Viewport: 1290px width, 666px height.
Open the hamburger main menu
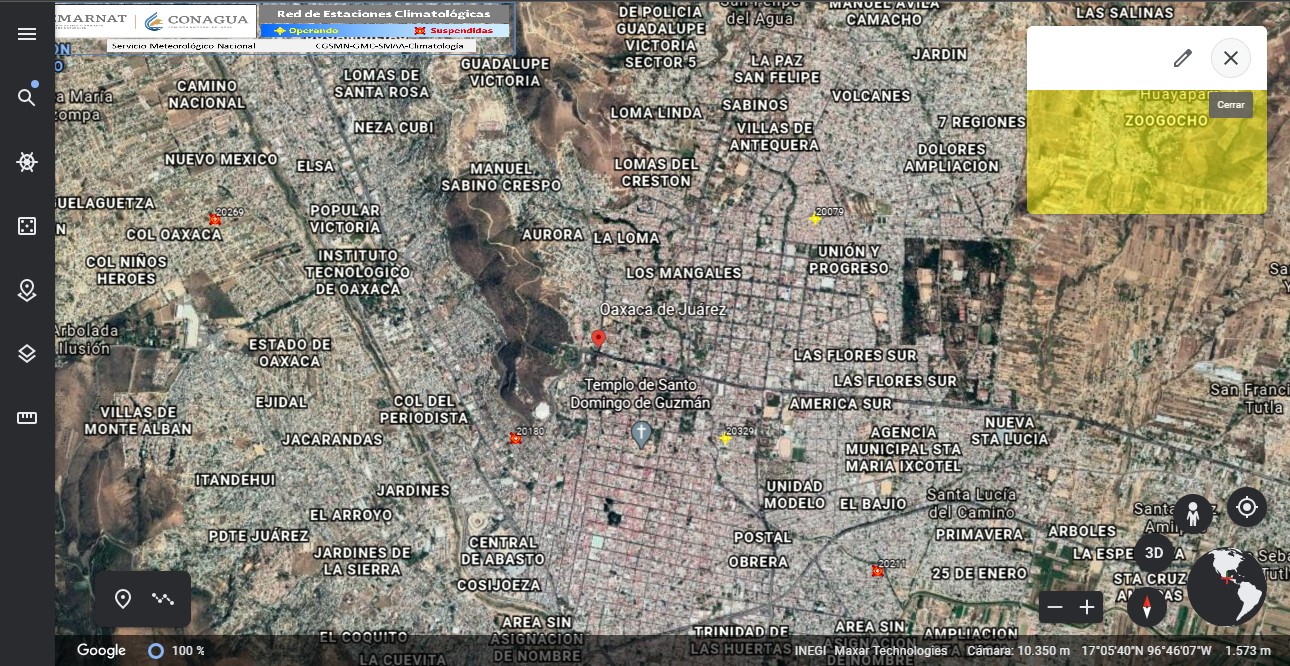click(x=27, y=34)
